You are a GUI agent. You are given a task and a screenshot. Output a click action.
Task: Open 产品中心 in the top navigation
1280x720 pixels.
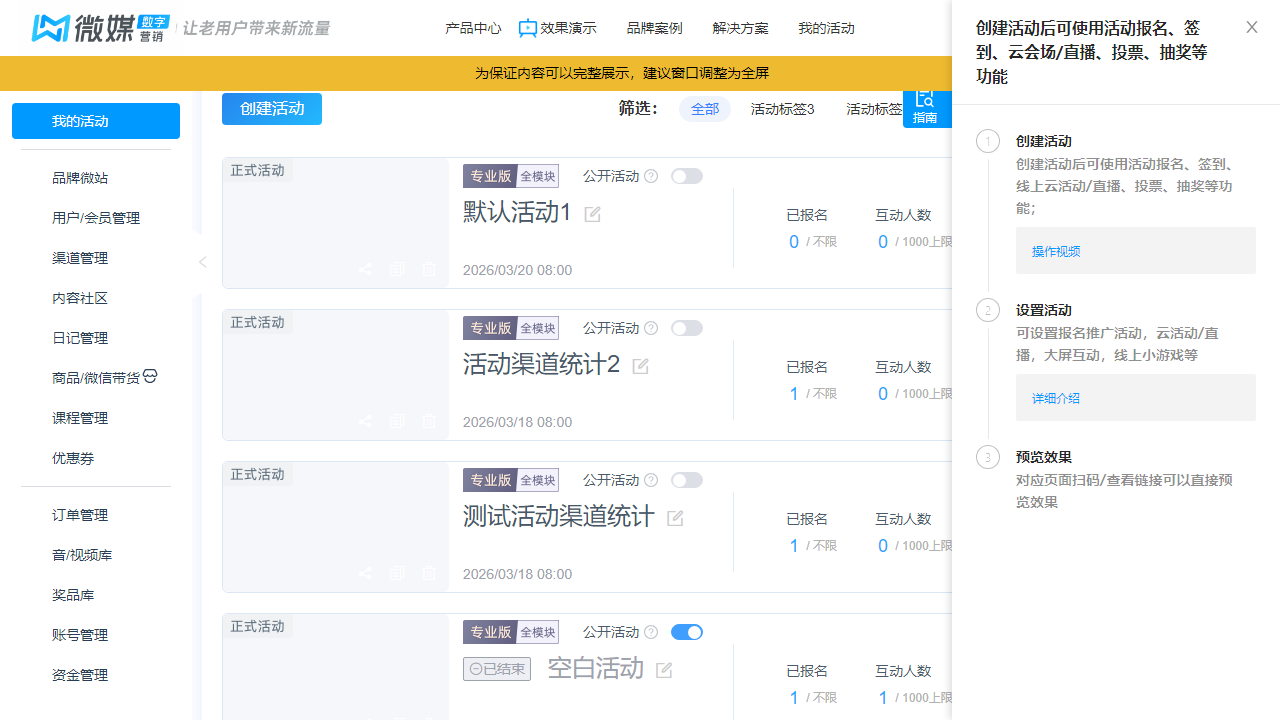coord(473,28)
